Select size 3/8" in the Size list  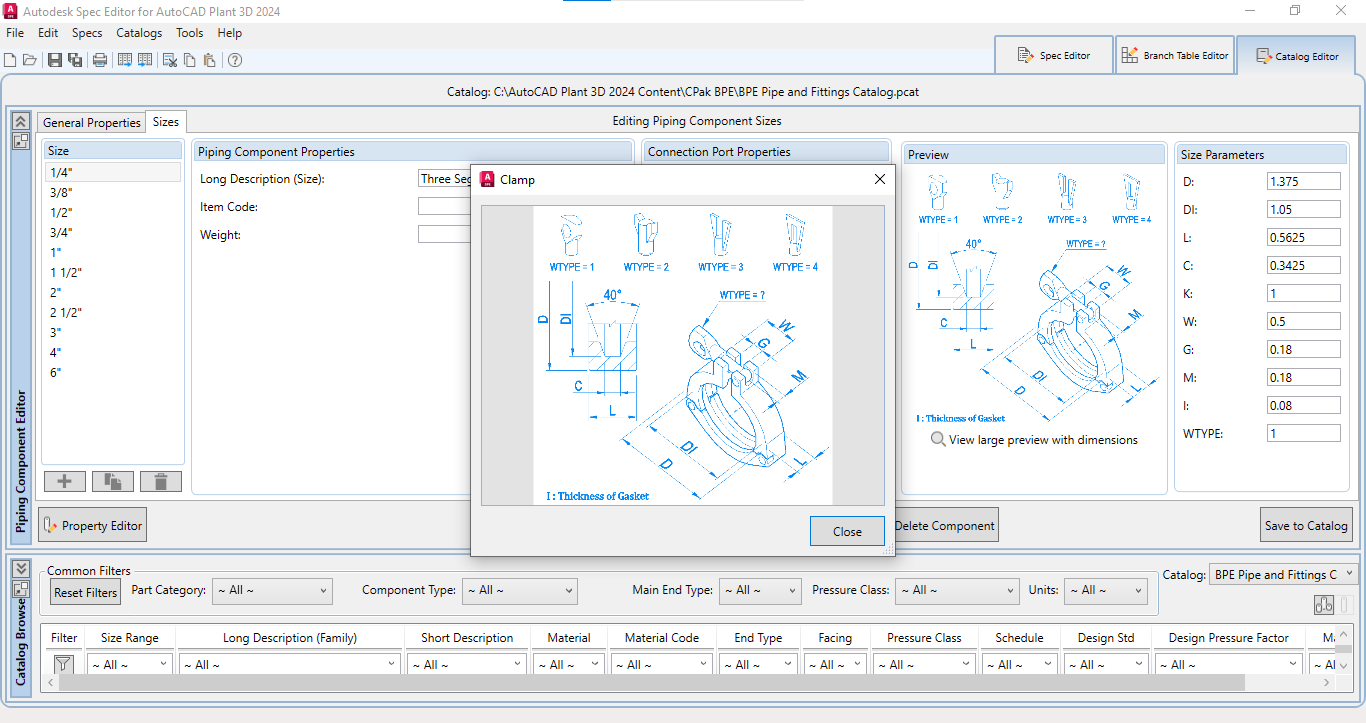coord(113,192)
